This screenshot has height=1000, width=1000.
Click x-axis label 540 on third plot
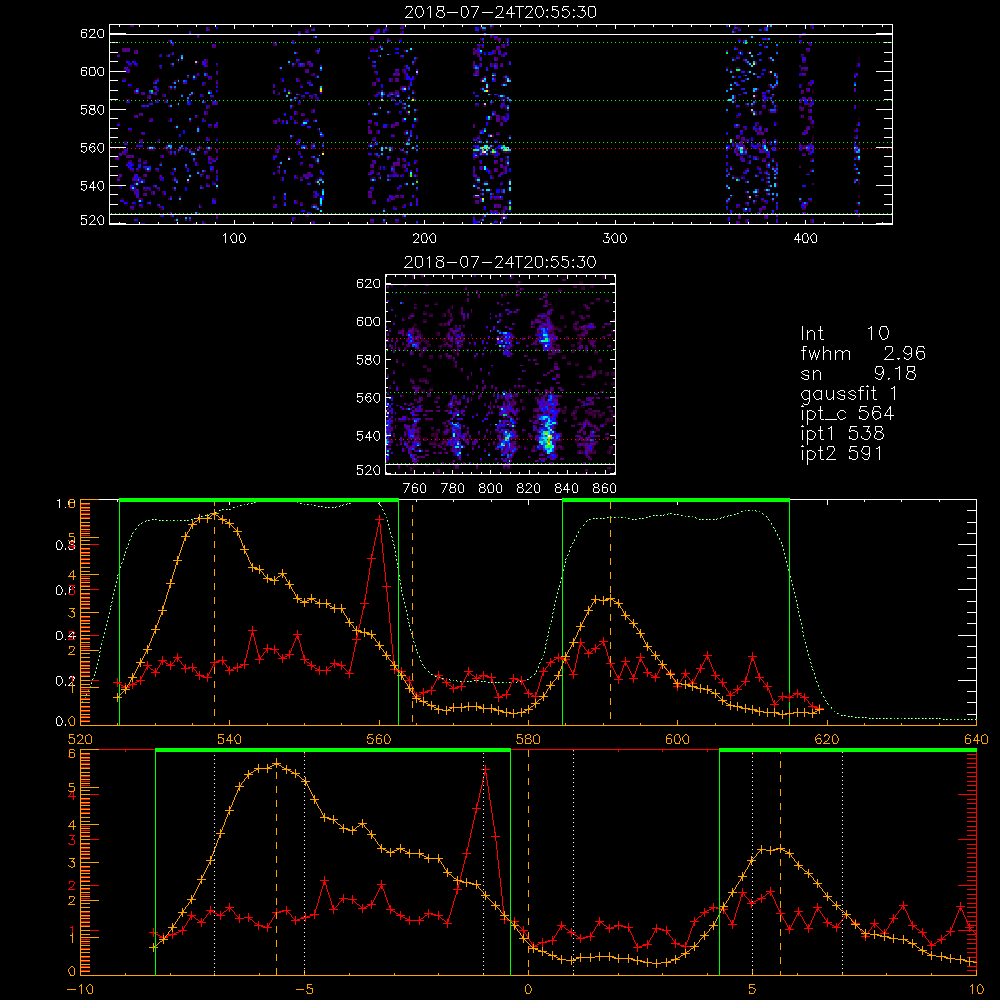(230, 740)
